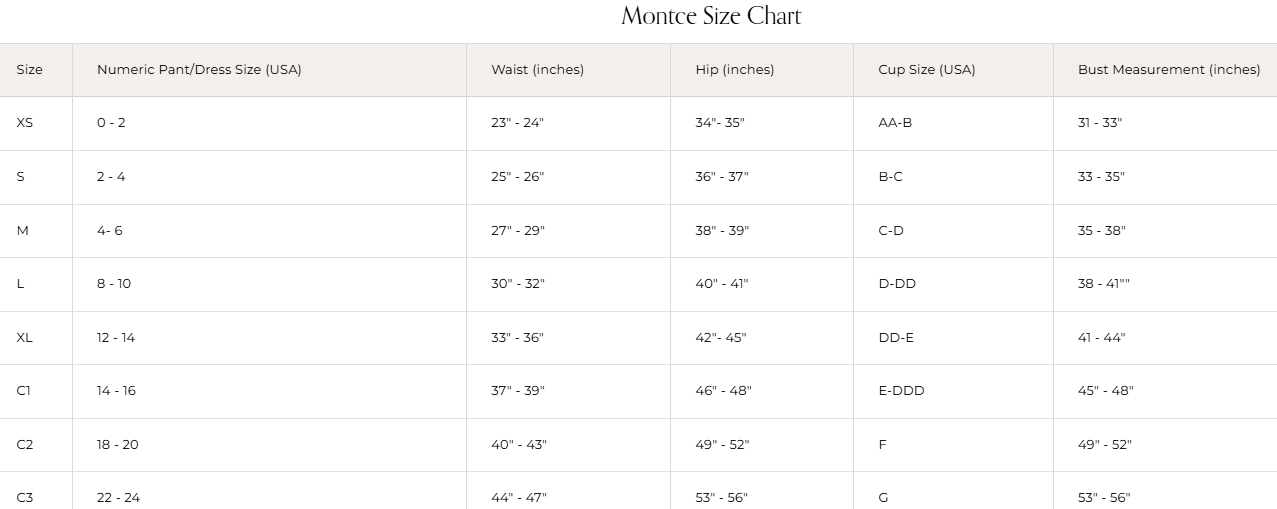
Task: Click the 42"- 45" hip cell
Action: (721, 338)
